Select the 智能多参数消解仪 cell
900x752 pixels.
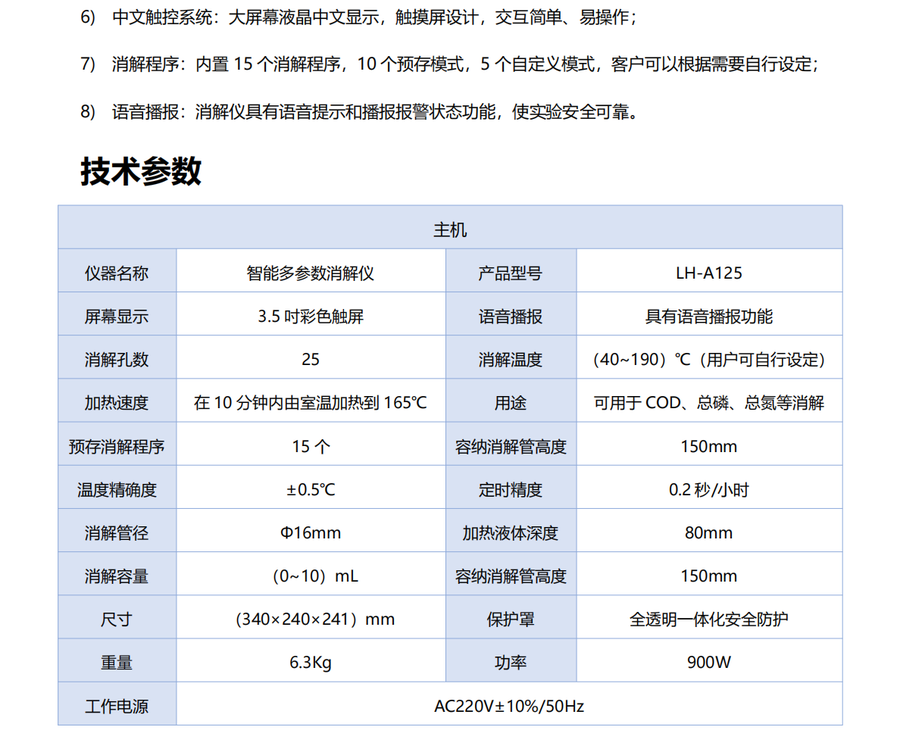[x=311, y=270]
